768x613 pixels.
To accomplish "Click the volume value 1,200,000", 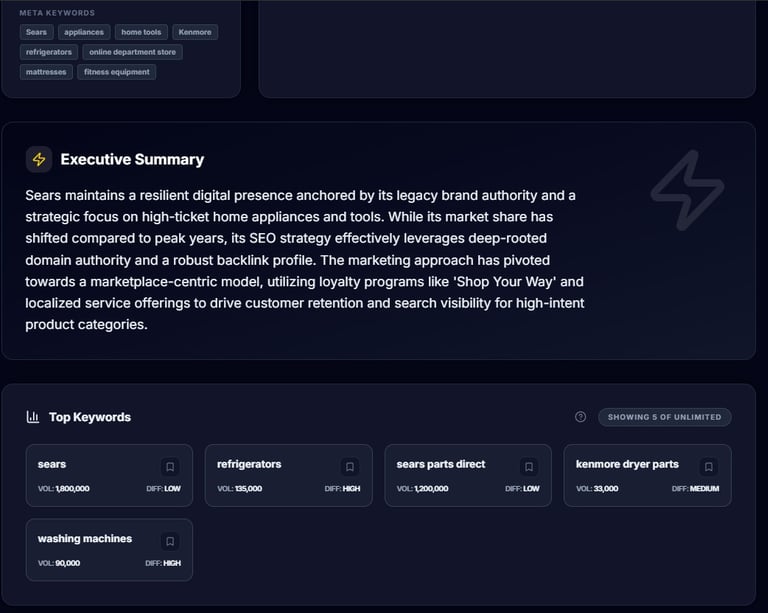I will (x=432, y=489).
